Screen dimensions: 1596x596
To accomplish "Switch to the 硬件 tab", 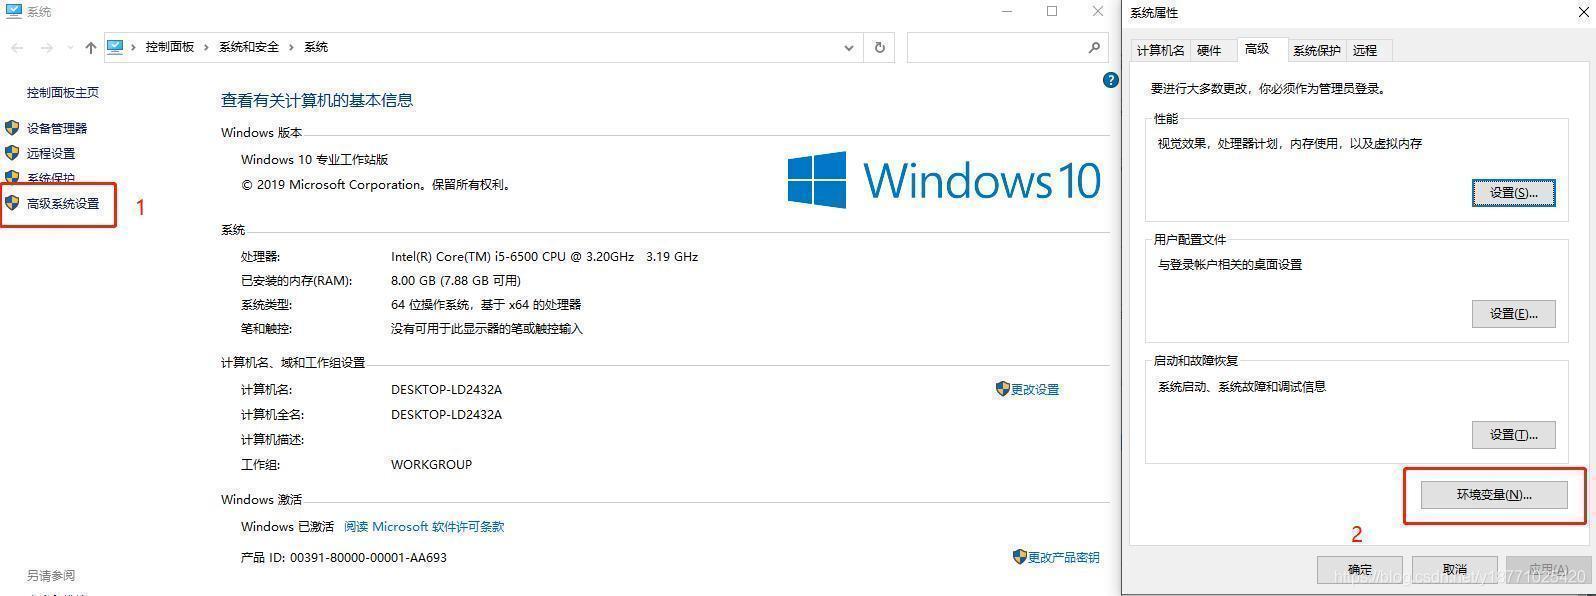I will point(1209,50).
